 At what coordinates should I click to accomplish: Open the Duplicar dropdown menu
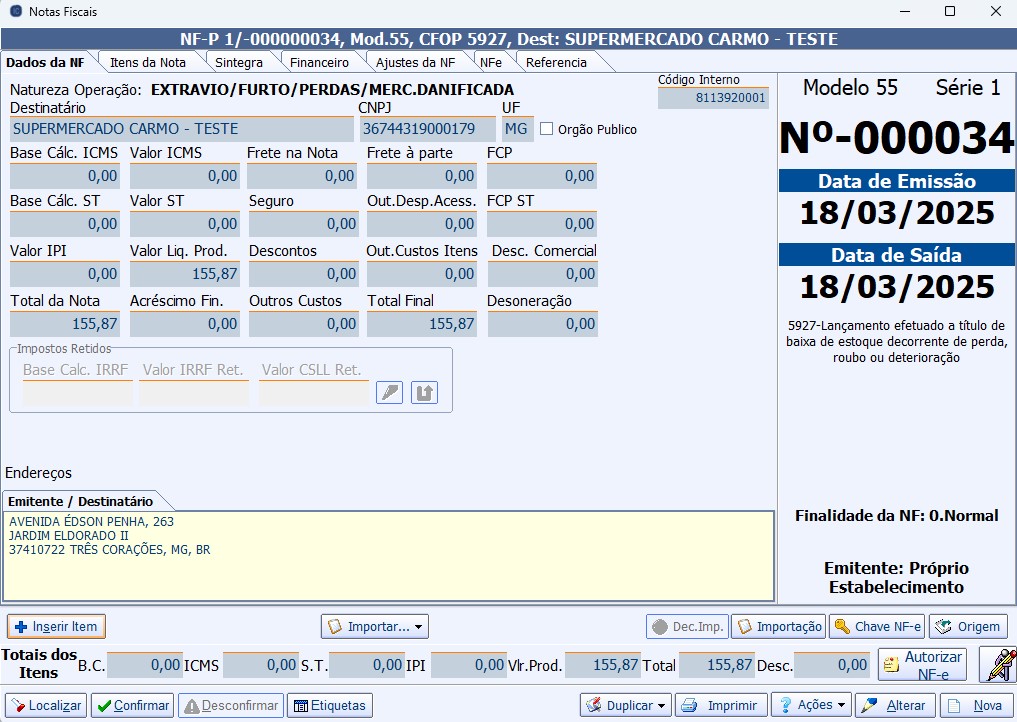click(x=625, y=705)
